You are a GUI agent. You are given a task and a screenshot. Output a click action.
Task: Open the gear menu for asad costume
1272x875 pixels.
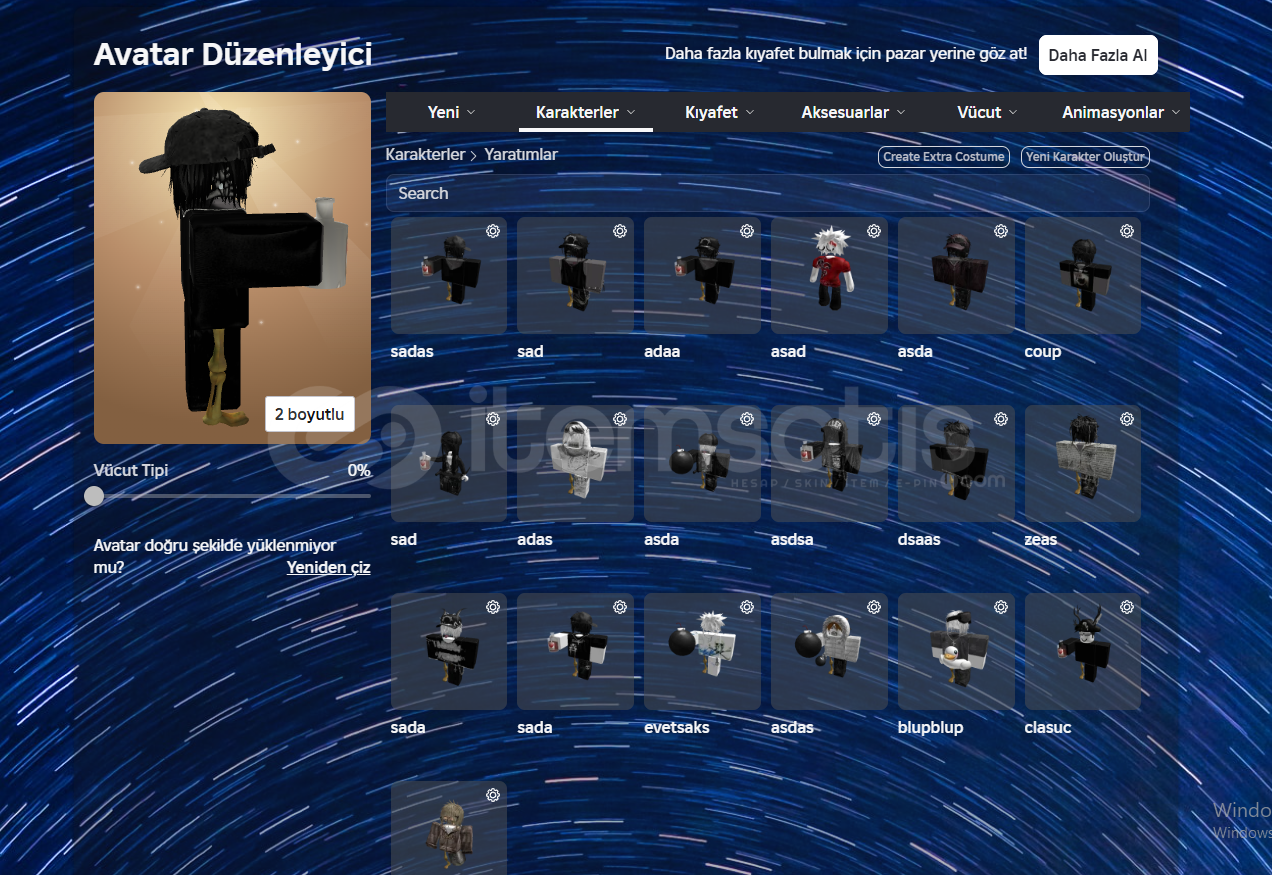(x=874, y=231)
